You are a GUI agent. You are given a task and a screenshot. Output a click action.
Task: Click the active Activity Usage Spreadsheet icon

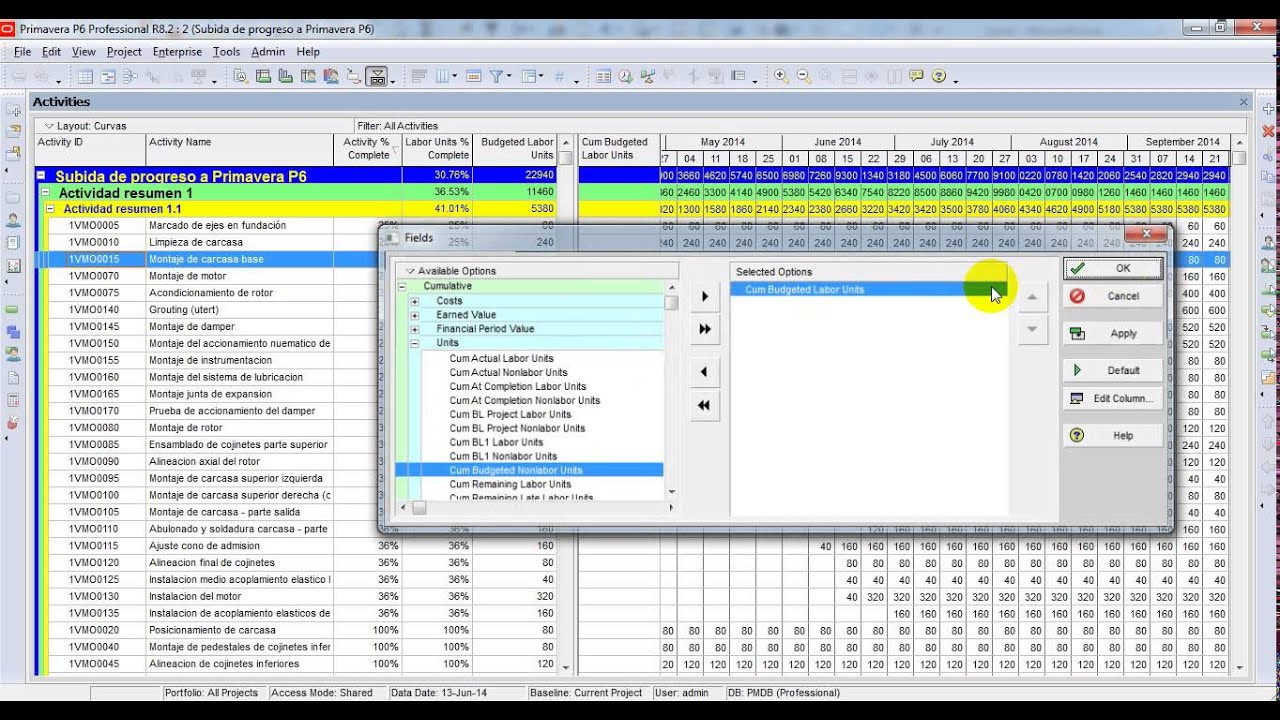(x=377, y=77)
